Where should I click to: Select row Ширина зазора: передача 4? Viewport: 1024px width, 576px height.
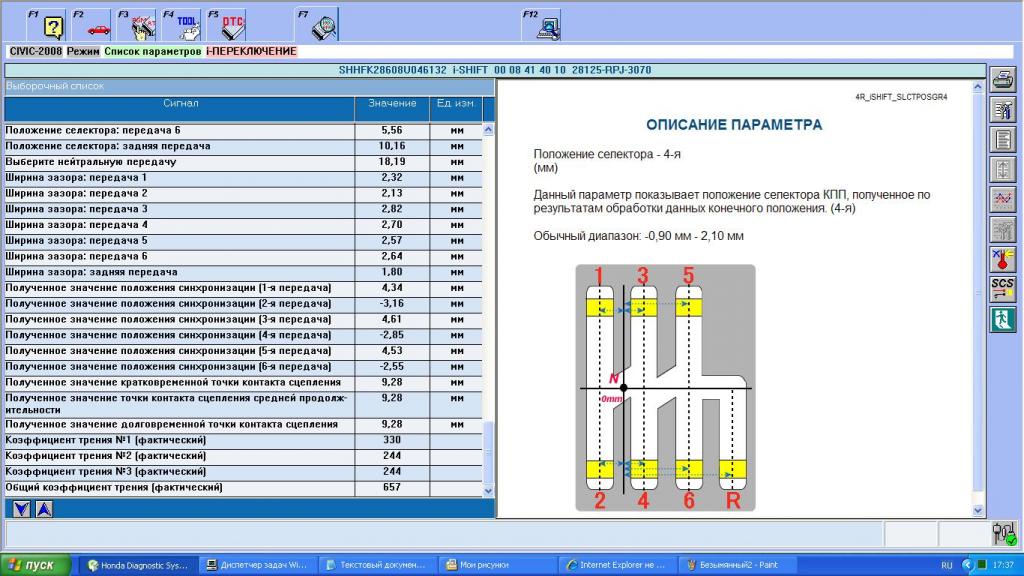(x=243, y=225)
